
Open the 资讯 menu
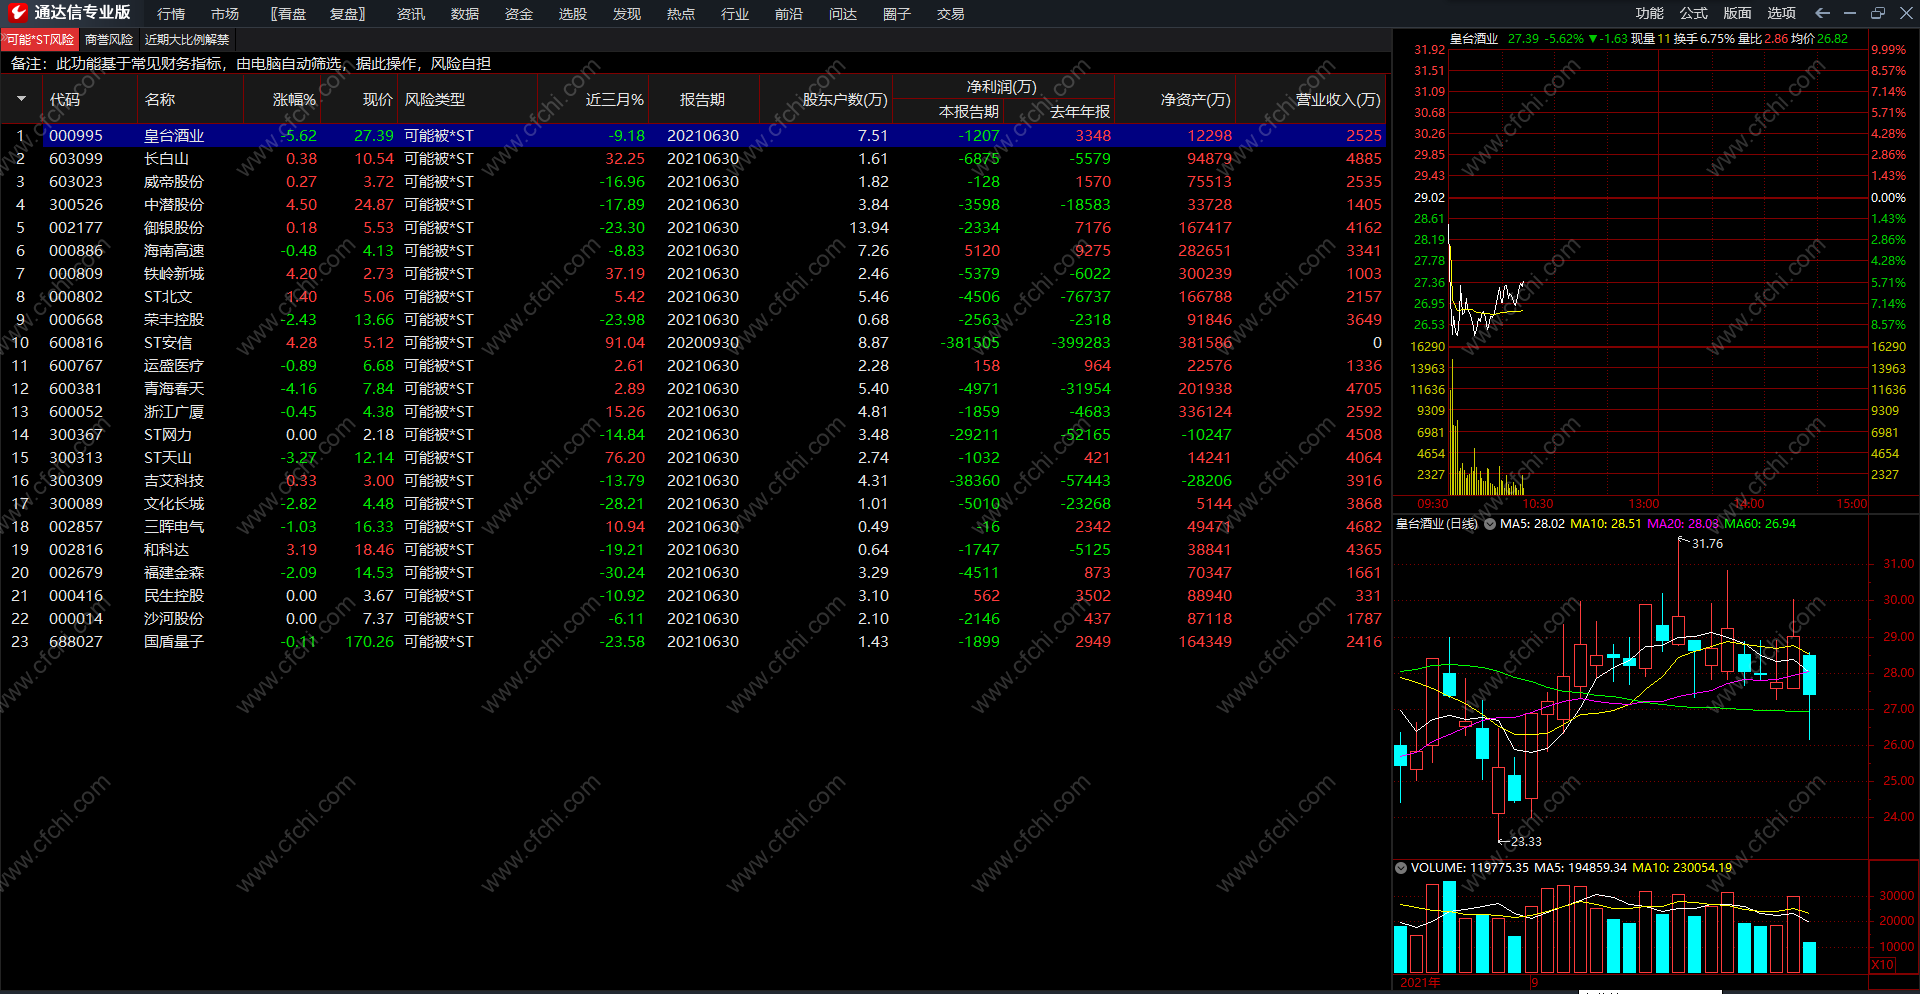[411, 14]
